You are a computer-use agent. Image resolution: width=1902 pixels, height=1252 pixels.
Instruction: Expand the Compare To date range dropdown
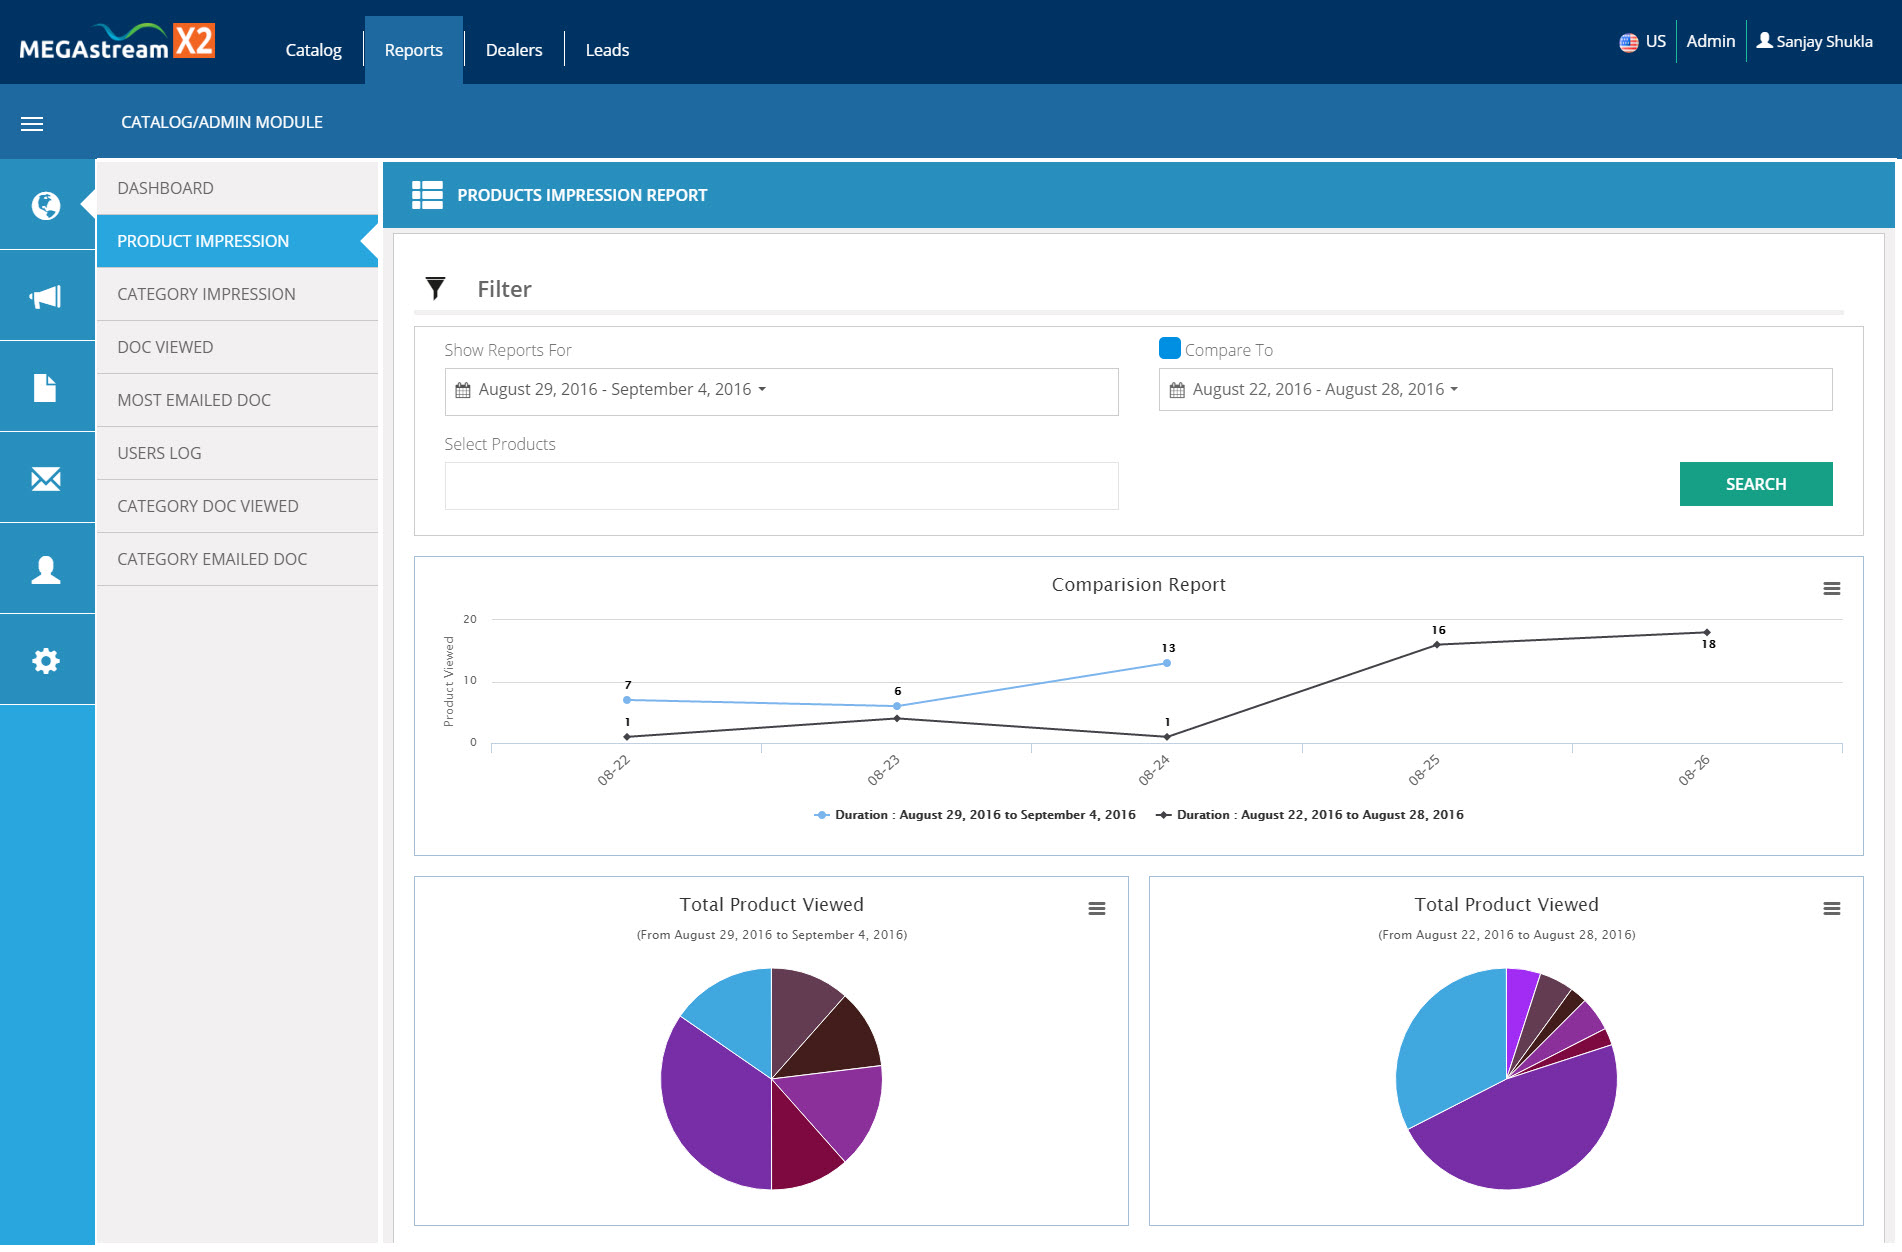[x=1495, y=390]
